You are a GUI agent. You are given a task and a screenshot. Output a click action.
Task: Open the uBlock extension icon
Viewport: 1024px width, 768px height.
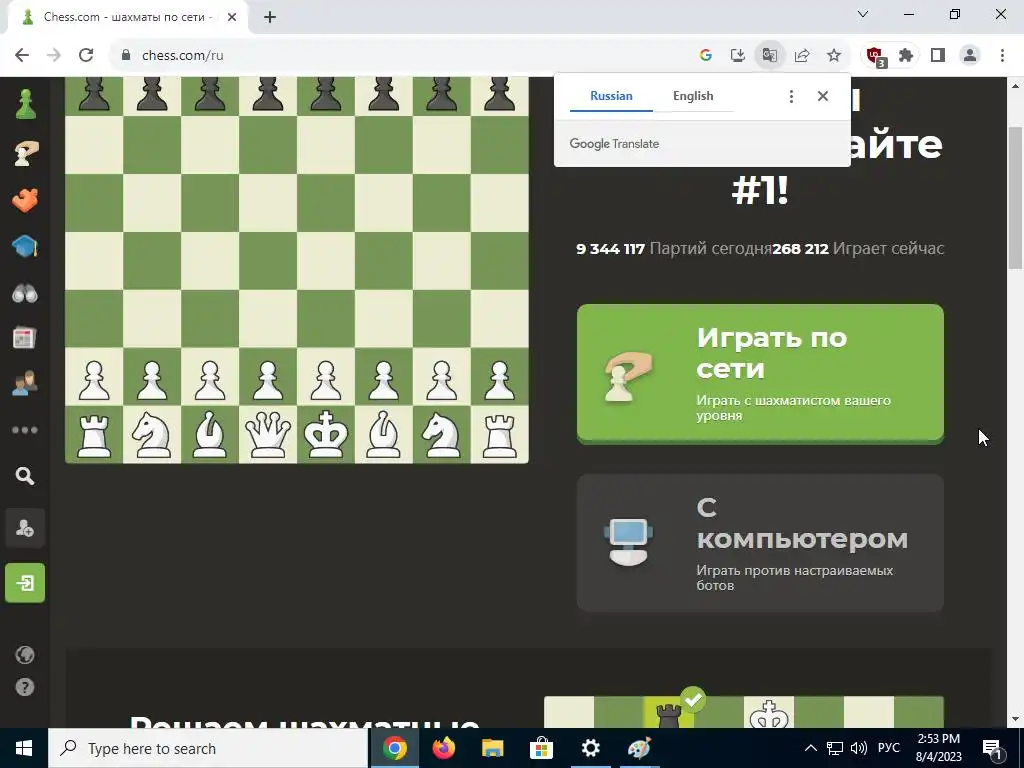875,56
